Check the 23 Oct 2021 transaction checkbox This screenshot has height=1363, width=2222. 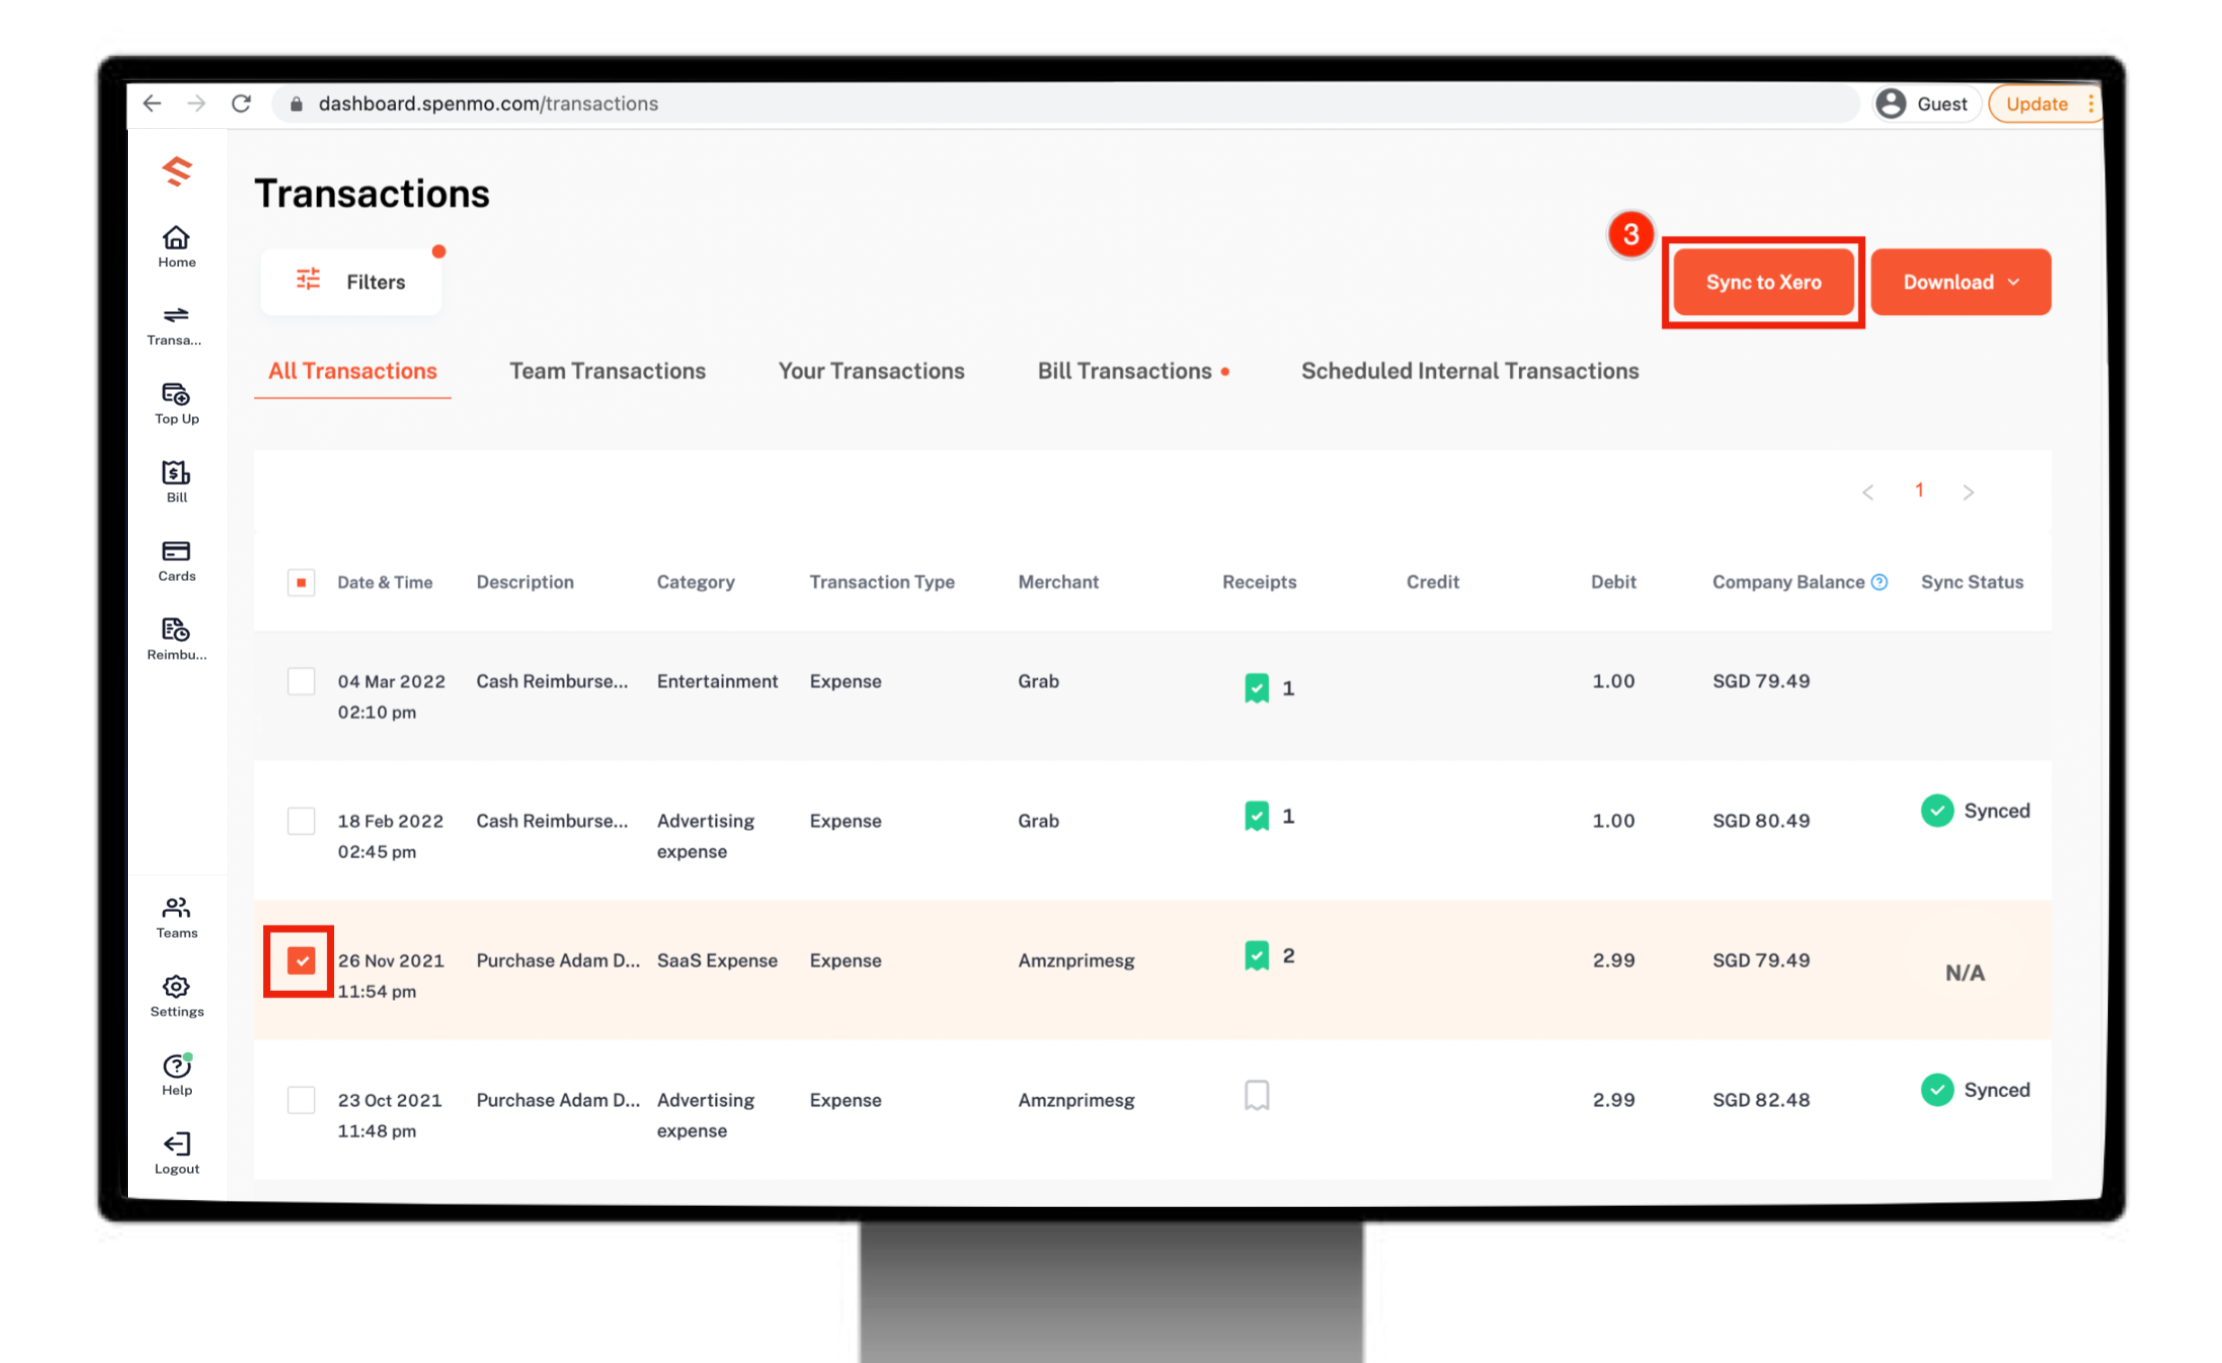point(301,1099)
